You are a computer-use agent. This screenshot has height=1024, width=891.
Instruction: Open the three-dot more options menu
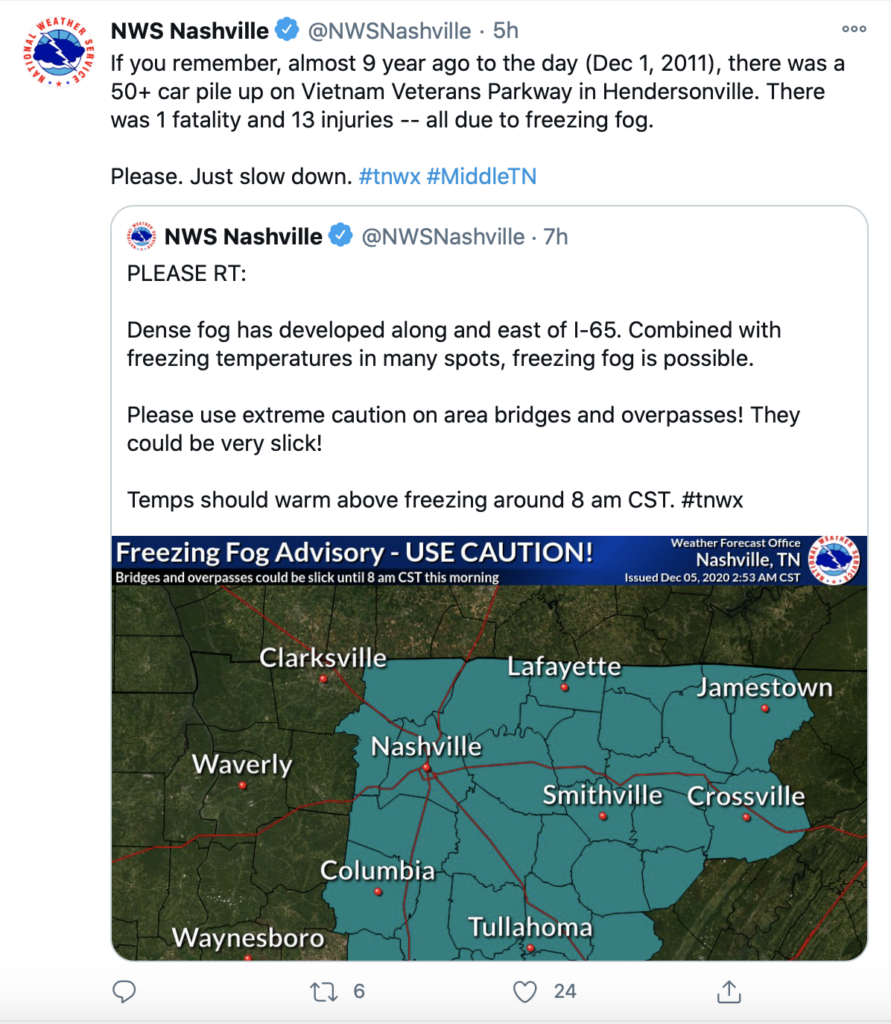(x=854, y=29)
